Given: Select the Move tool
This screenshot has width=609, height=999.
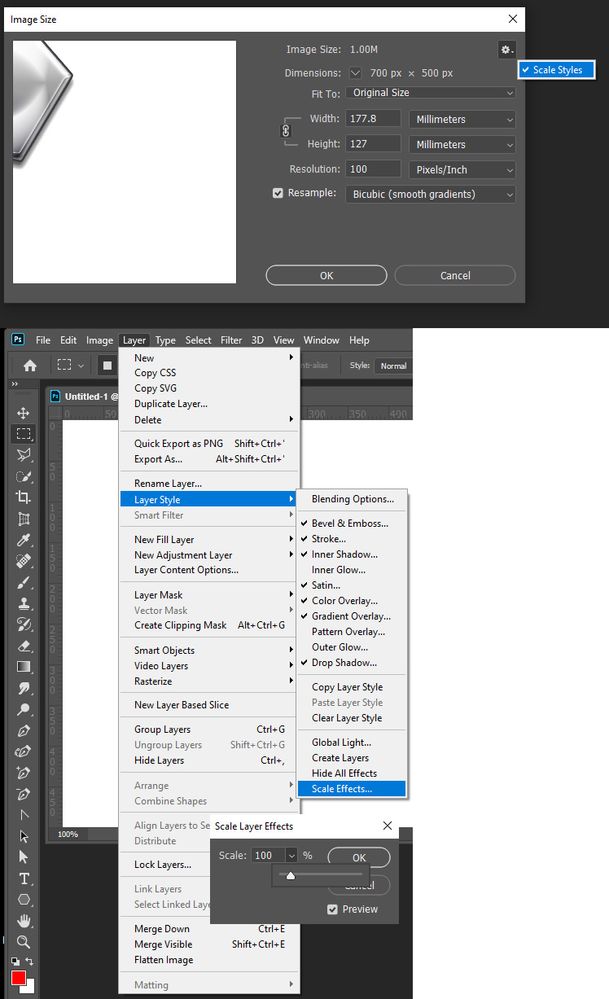Looking at the screenshot, I should tap(24, 413).
